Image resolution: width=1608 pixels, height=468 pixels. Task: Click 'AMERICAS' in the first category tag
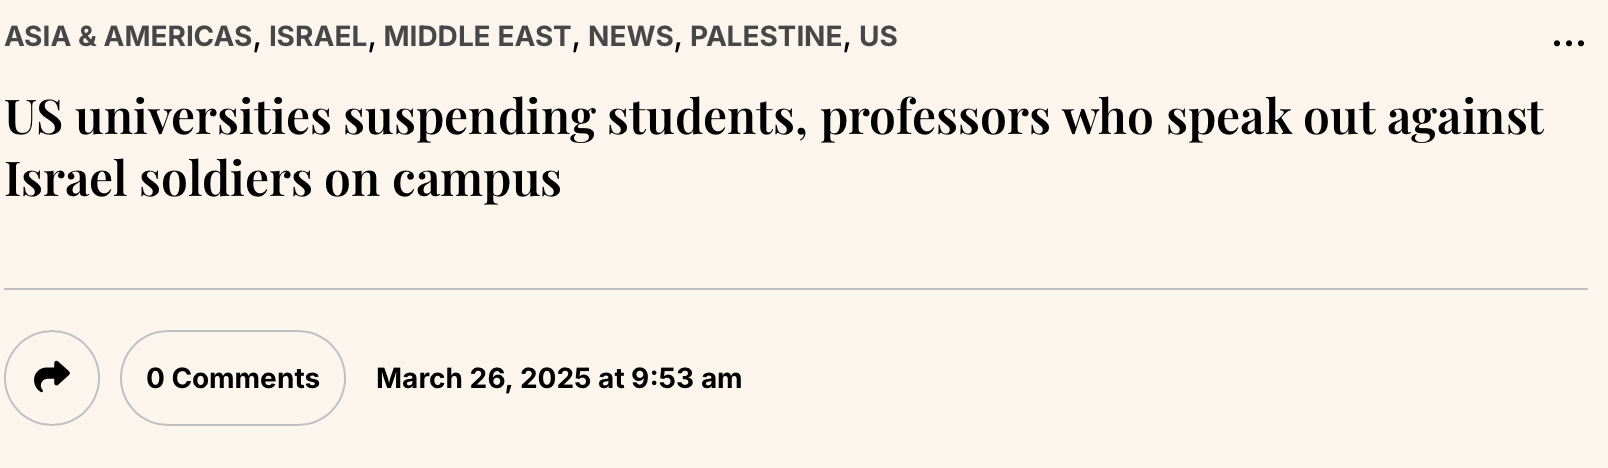click(x=178, y=37)
